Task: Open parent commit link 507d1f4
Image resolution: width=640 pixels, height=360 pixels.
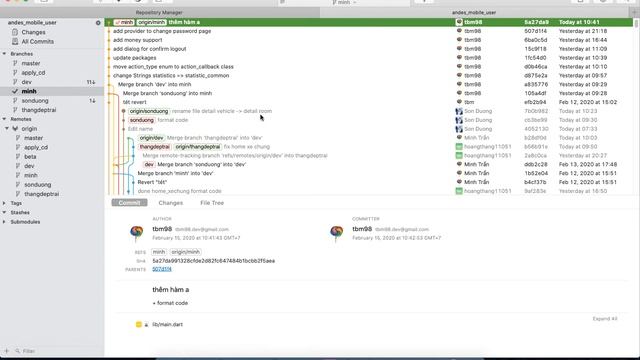Action: click(162, 269)
